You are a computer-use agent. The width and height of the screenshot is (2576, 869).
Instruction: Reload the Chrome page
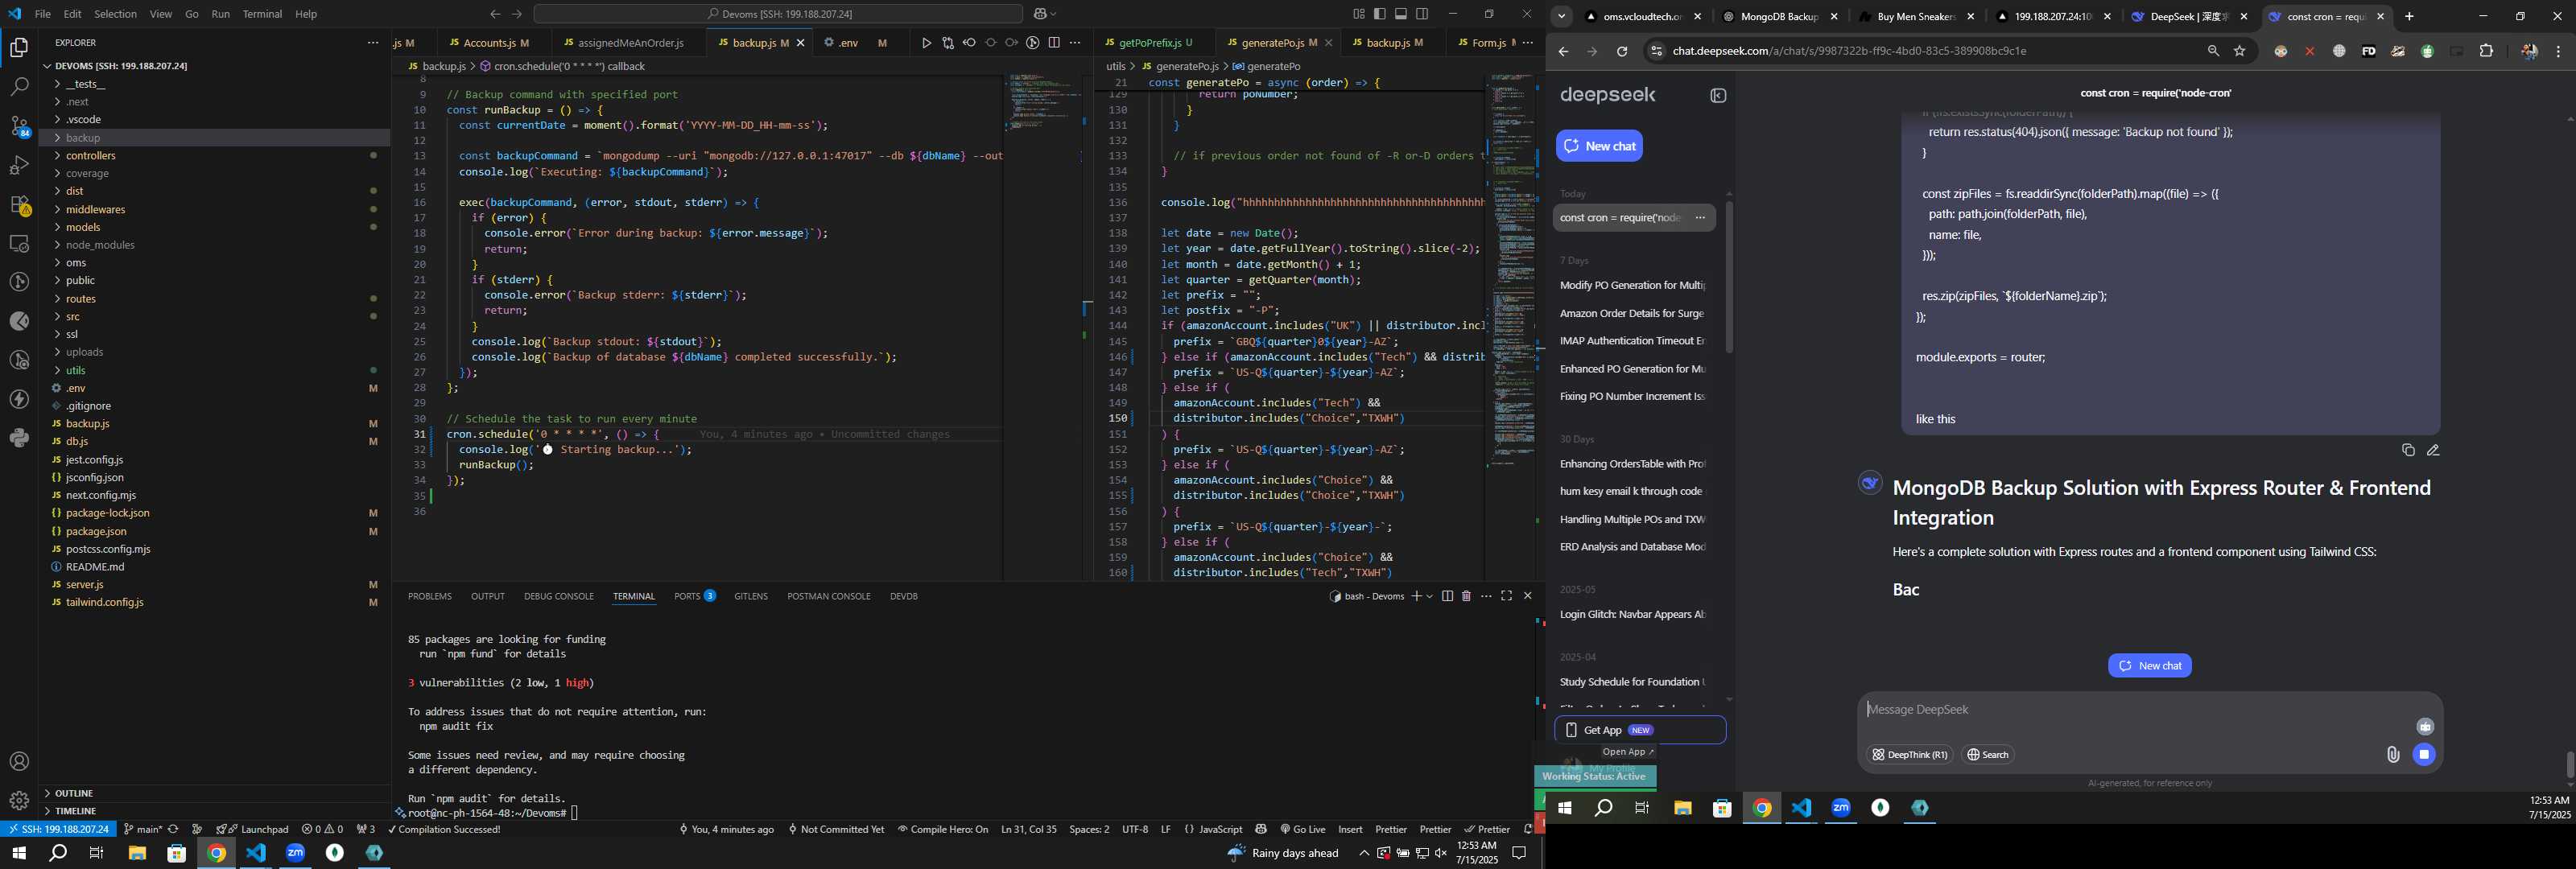coord(1622,52)
